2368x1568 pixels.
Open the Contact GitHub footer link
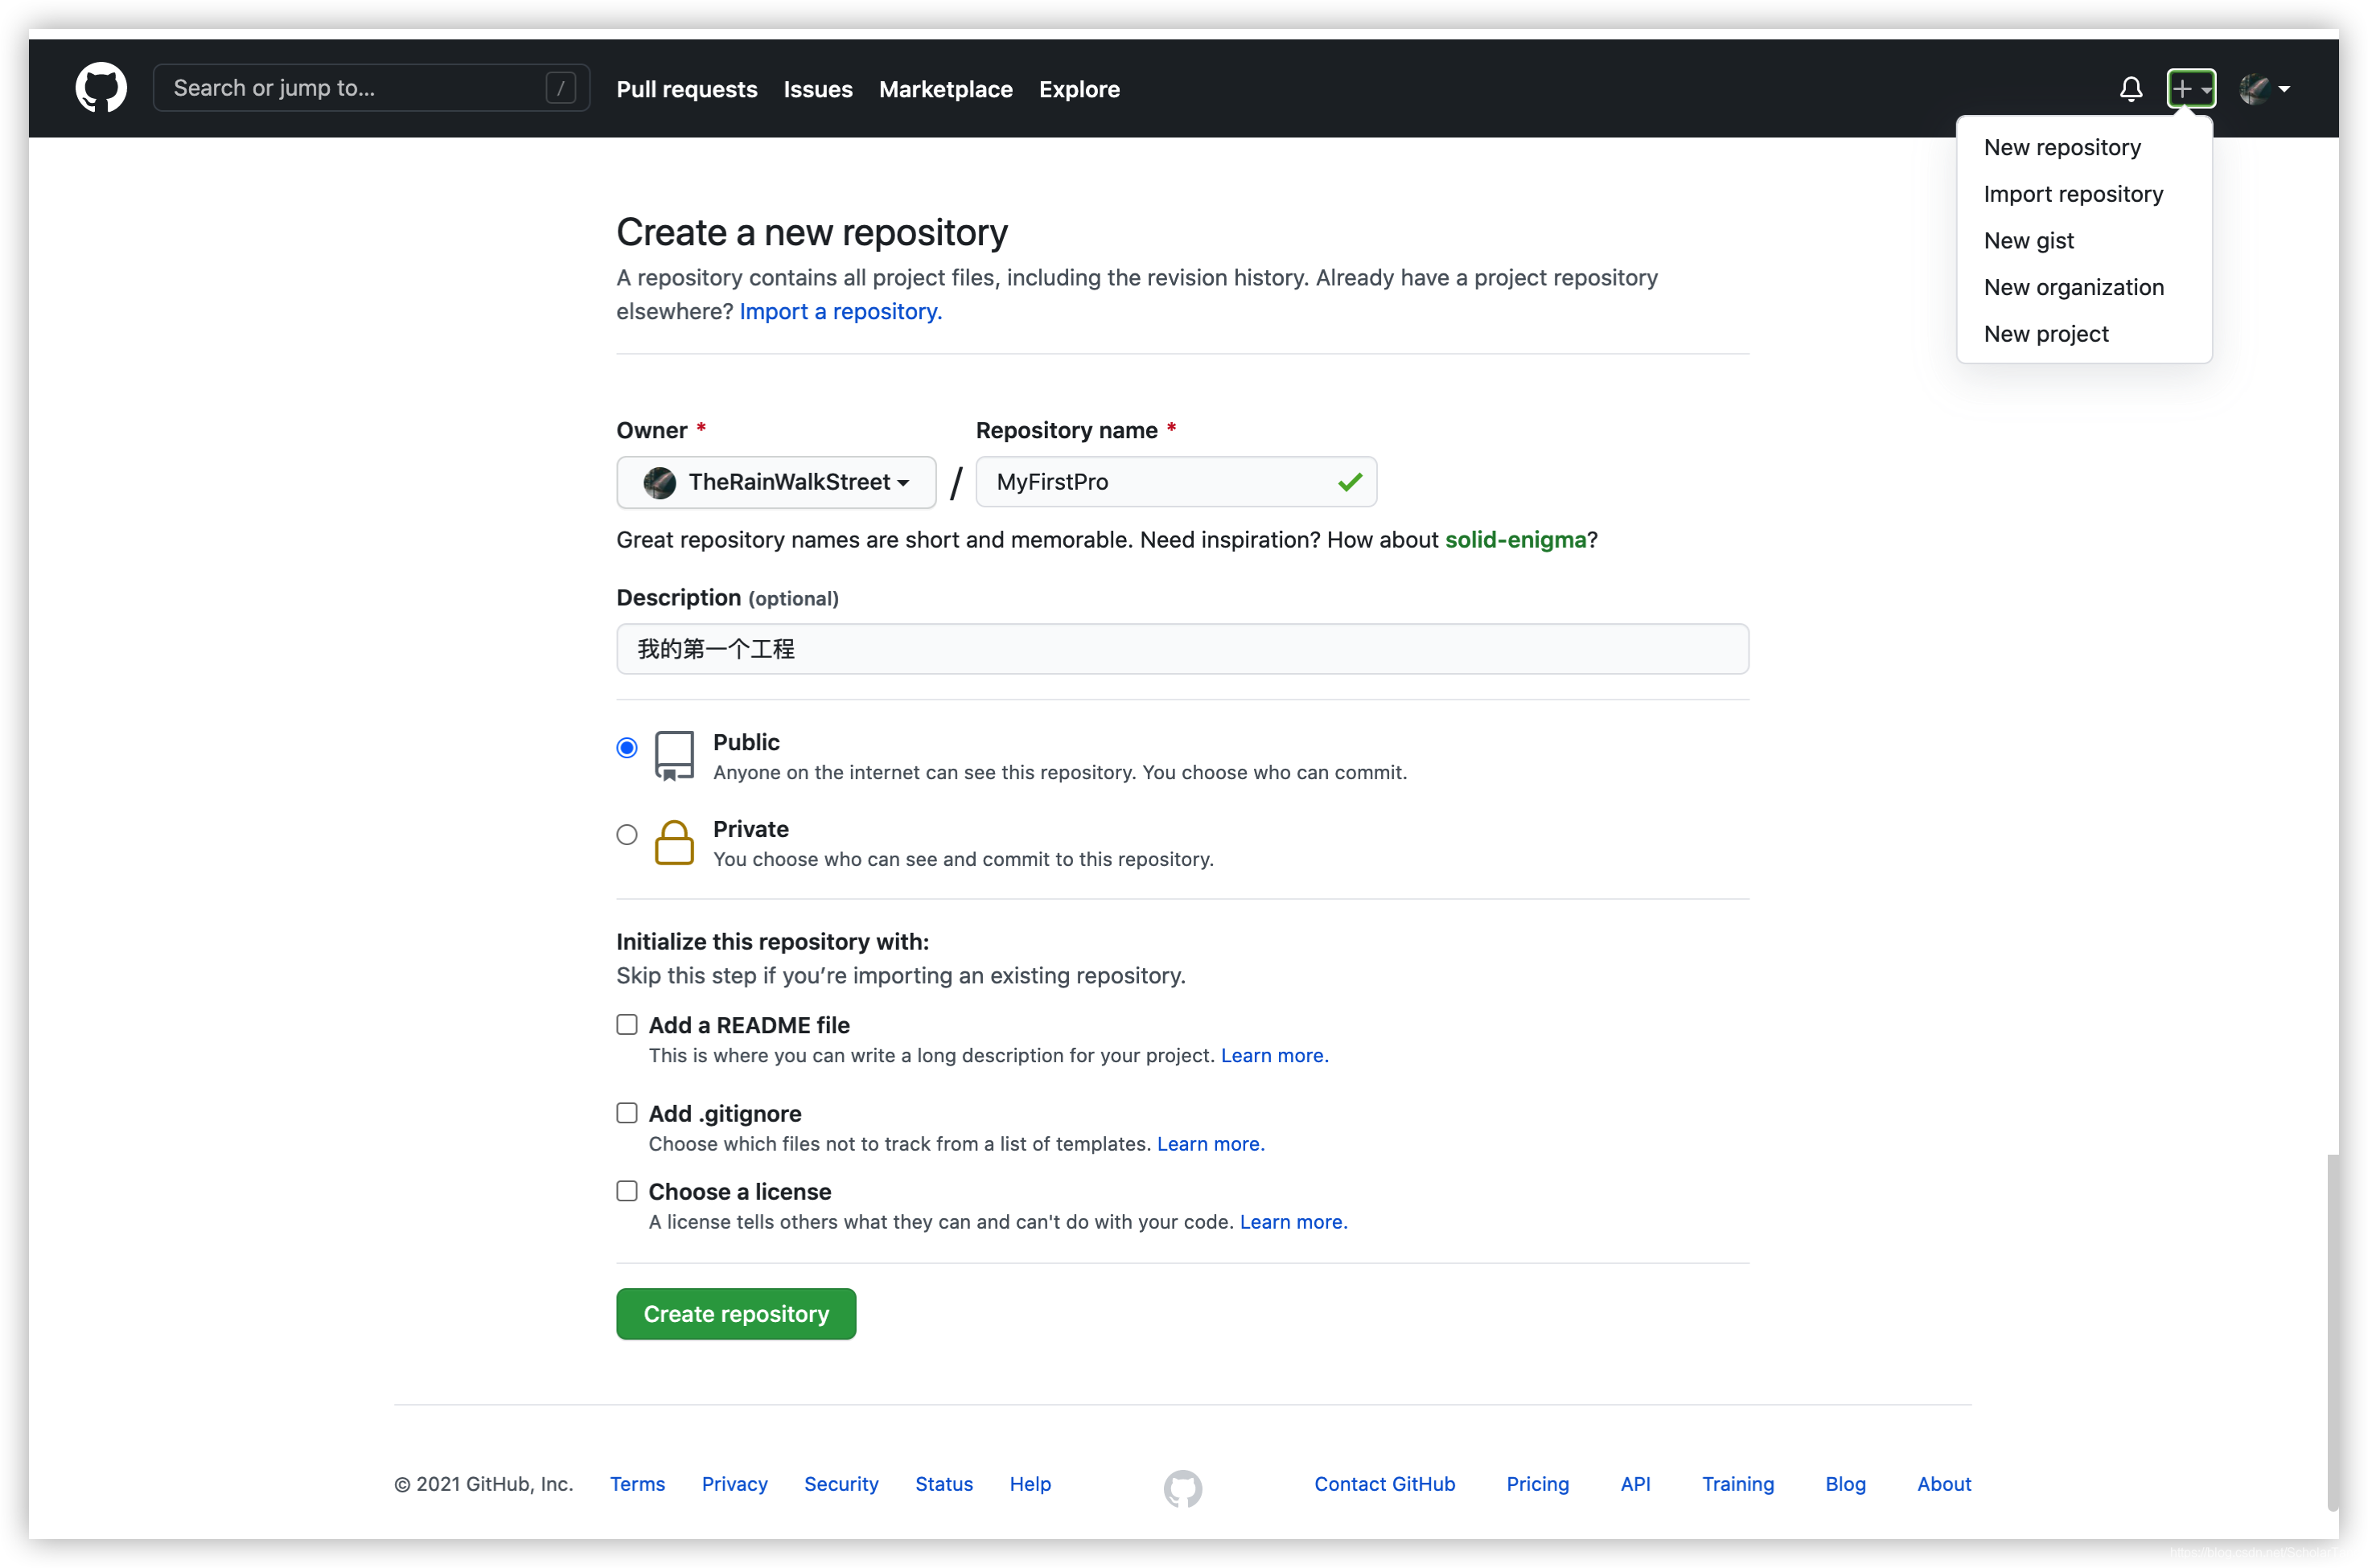(1384, 1484)
